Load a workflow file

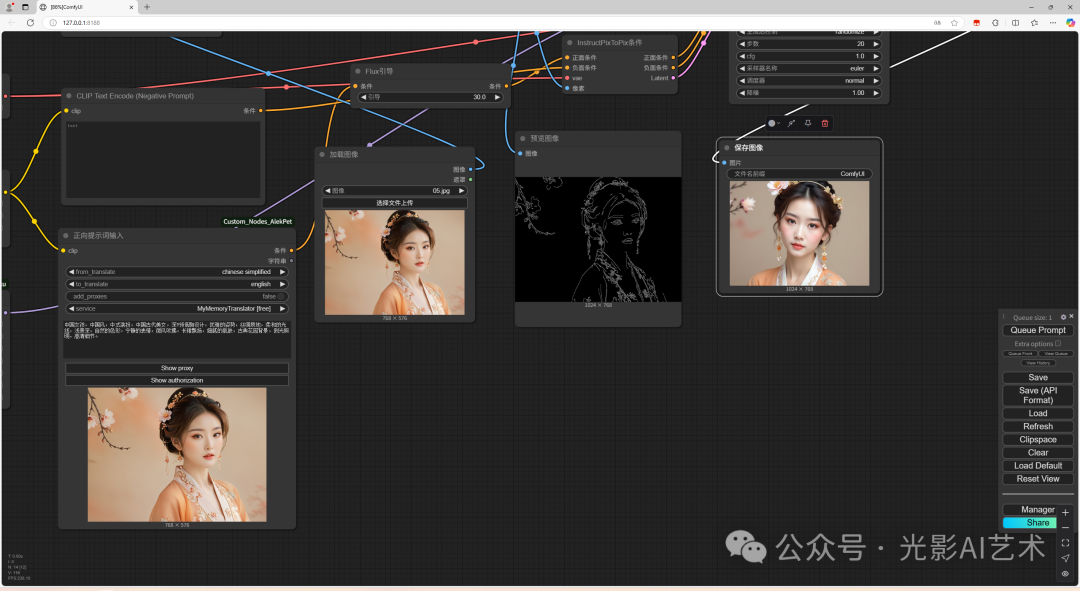pyautogui.click(x=1037, y=413)
